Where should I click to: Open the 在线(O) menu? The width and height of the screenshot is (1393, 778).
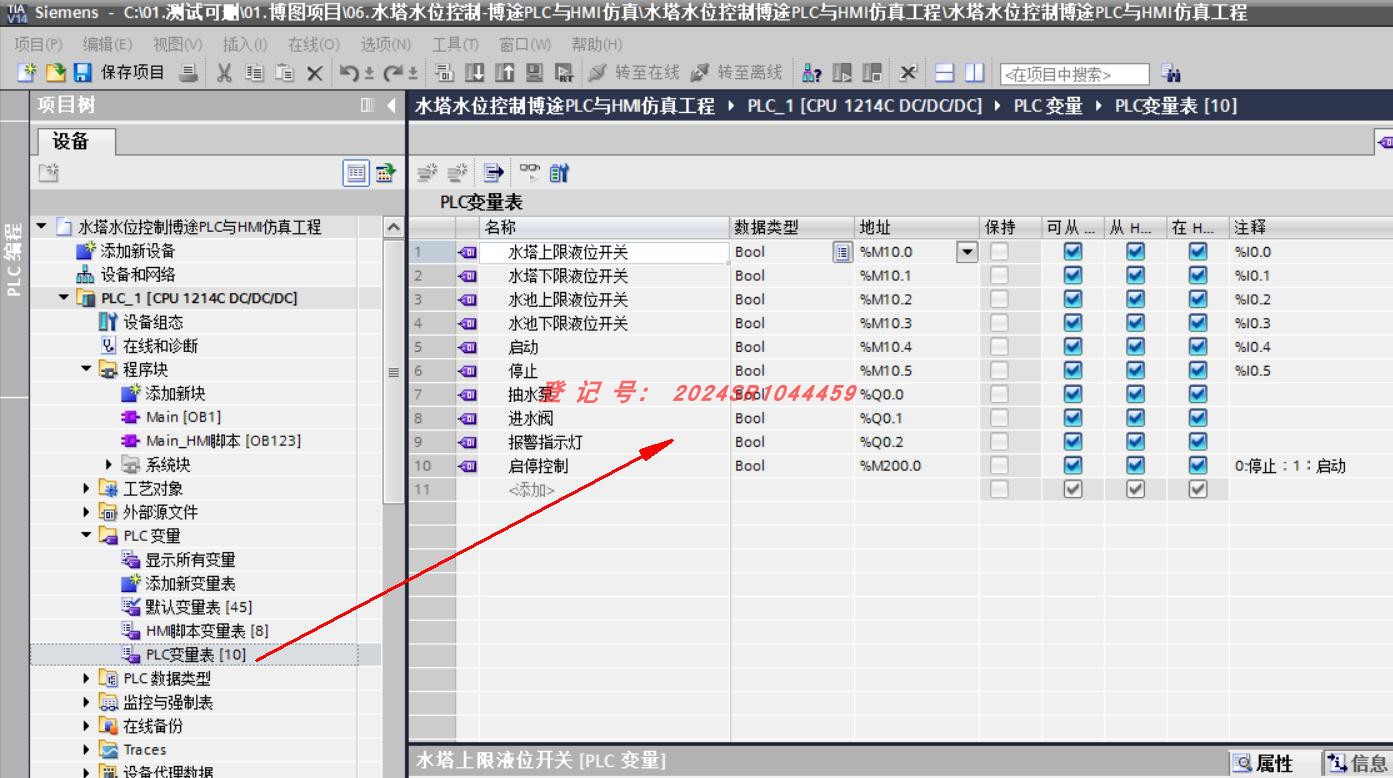pos(314,45)
